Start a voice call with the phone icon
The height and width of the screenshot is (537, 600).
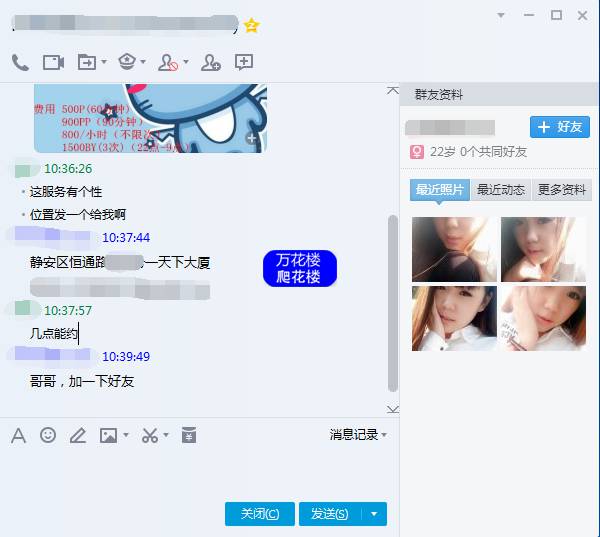[x=20, y=62]
